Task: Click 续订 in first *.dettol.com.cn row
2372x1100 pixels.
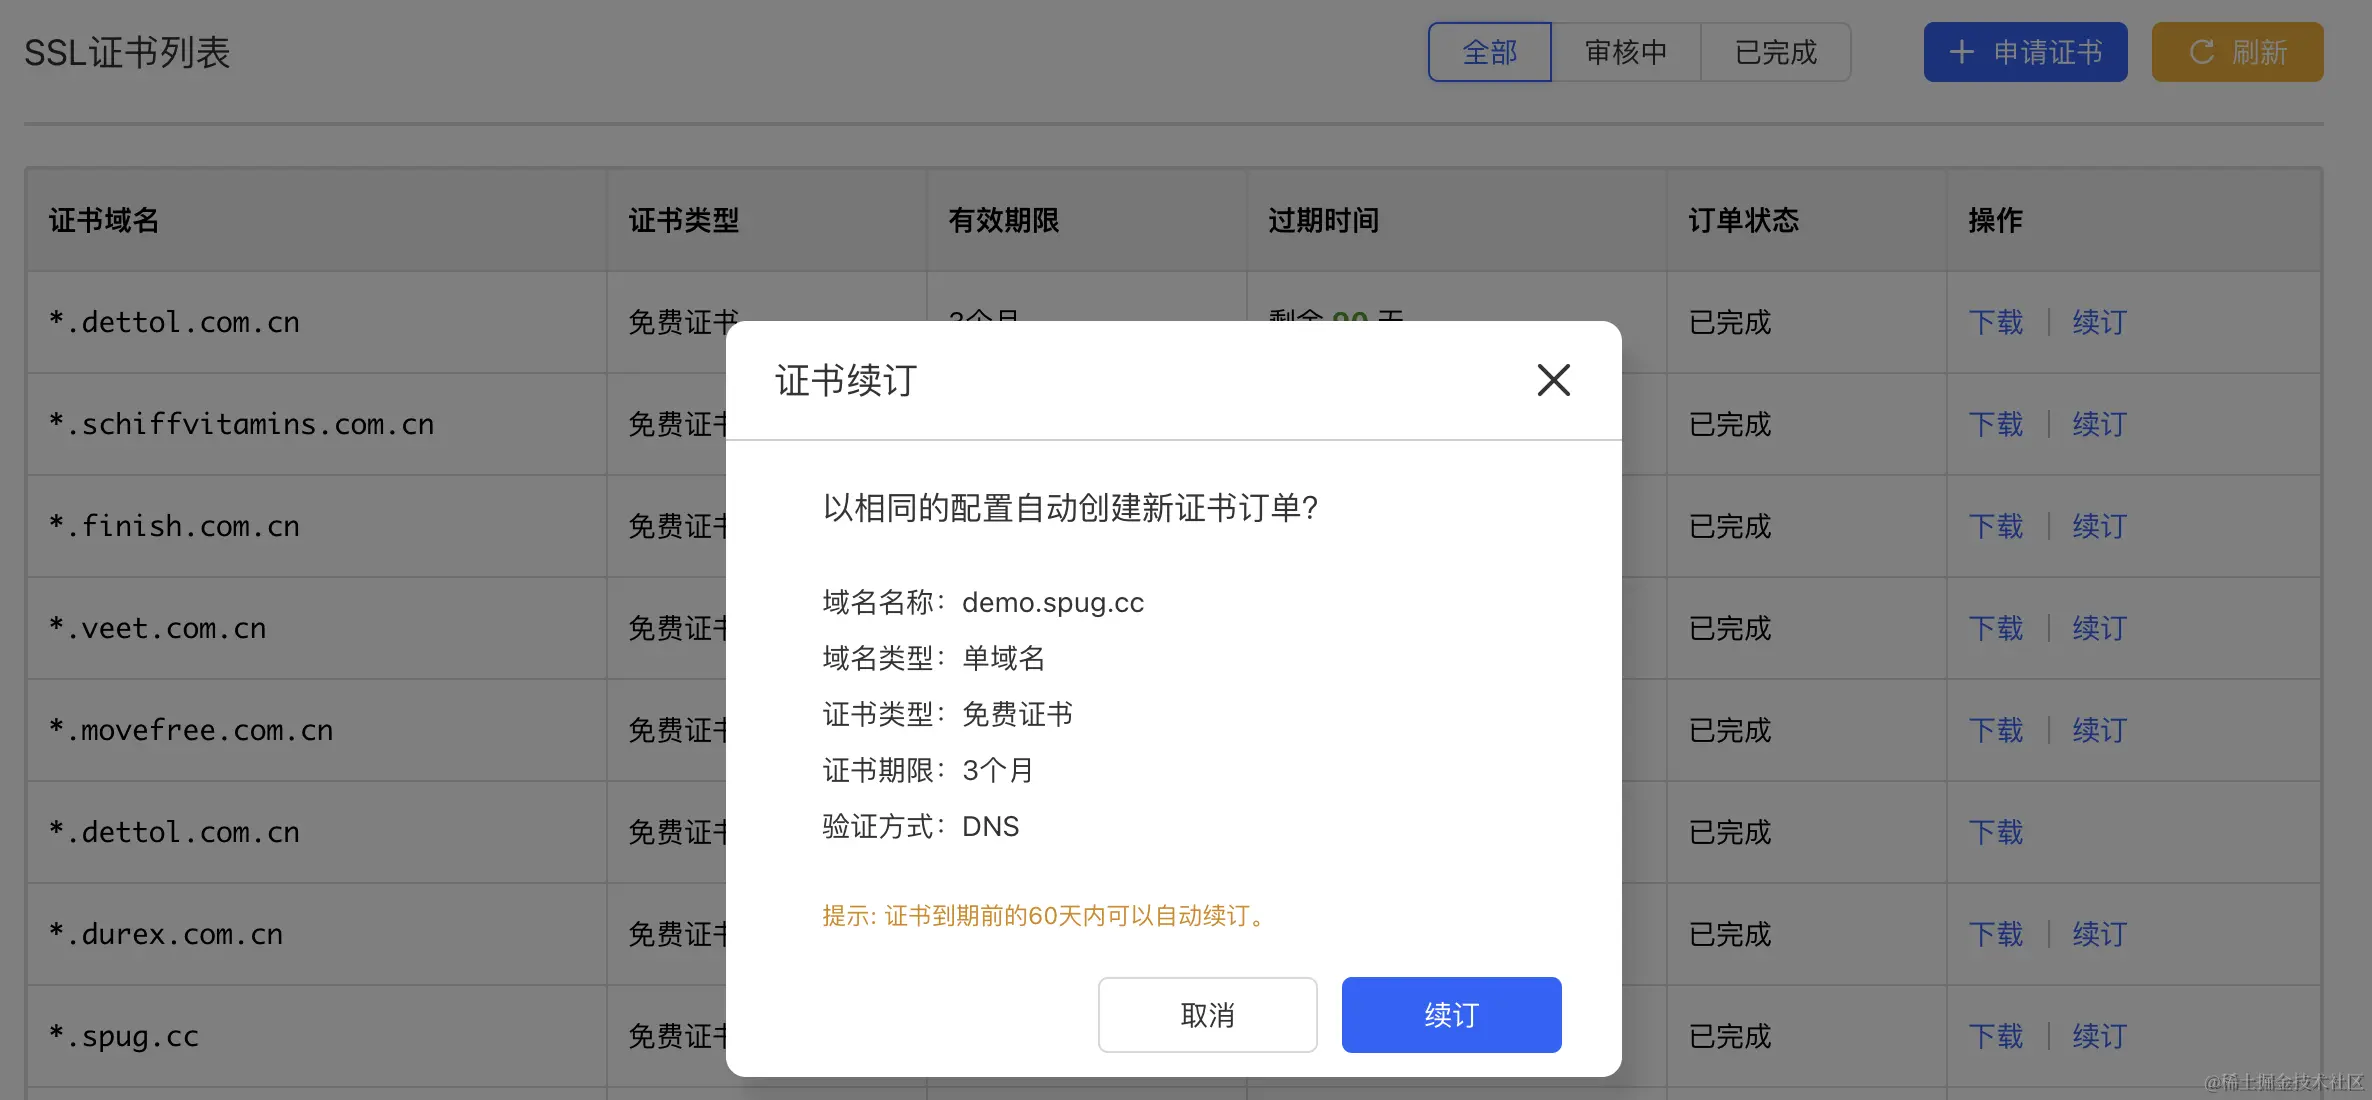Action: tap(2099, 322)
